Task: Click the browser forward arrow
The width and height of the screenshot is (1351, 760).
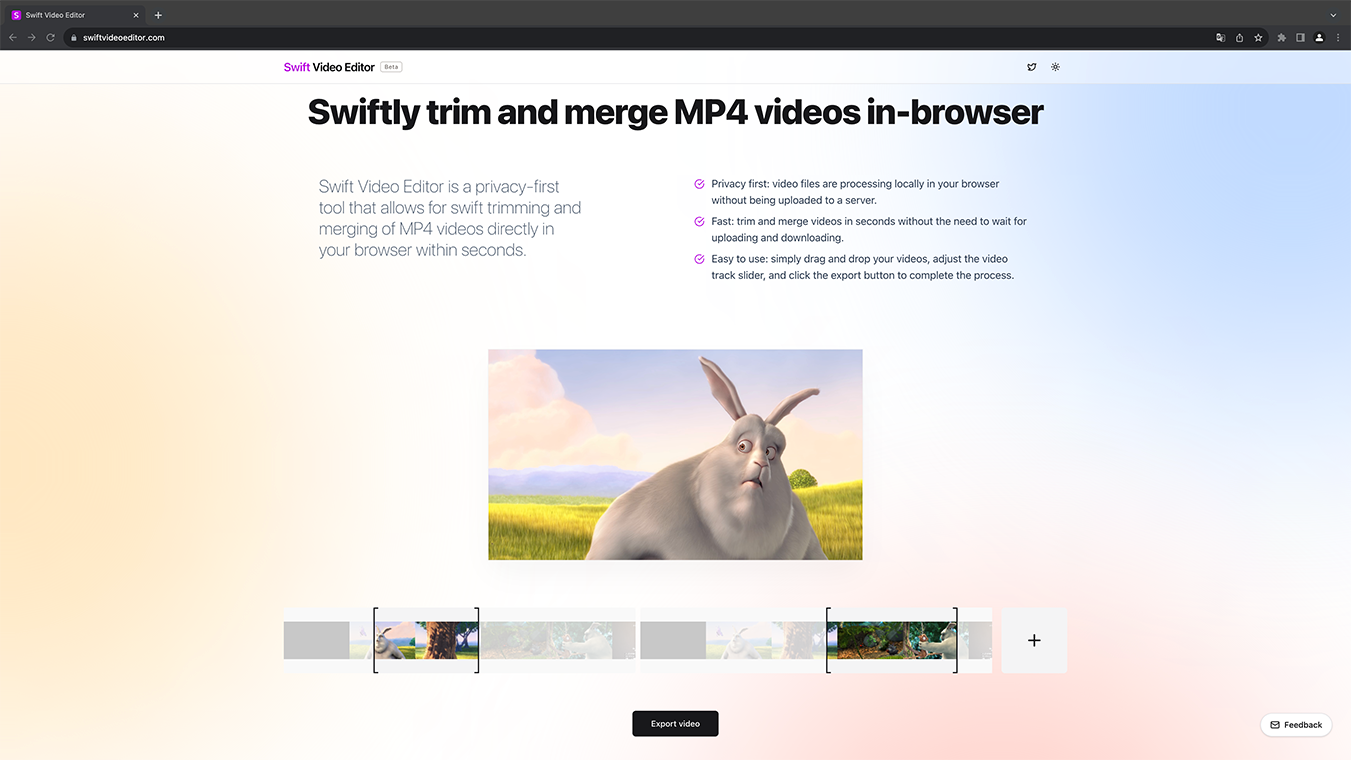Action: pos(32,37)
